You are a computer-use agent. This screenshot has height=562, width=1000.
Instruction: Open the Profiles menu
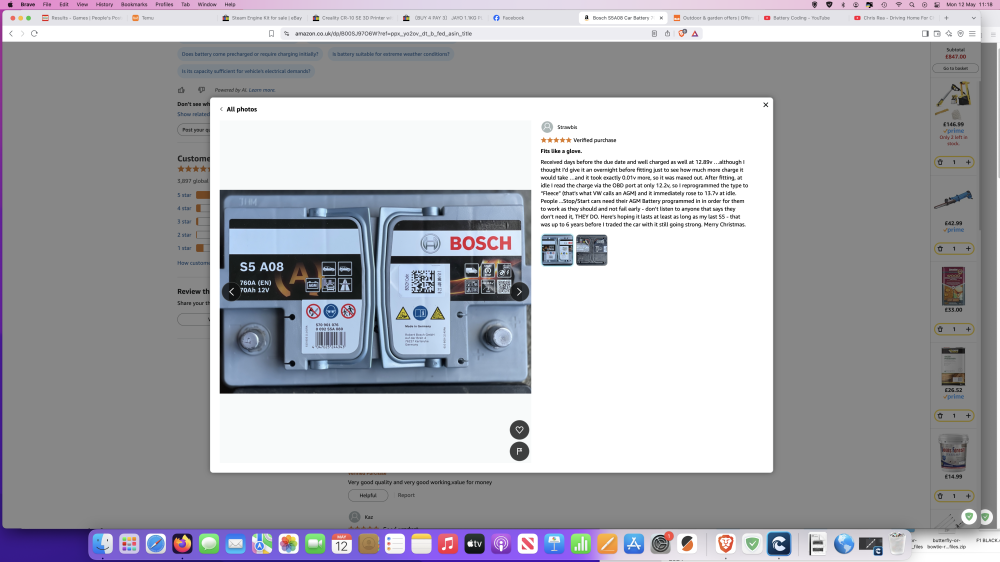coord(164,4)
